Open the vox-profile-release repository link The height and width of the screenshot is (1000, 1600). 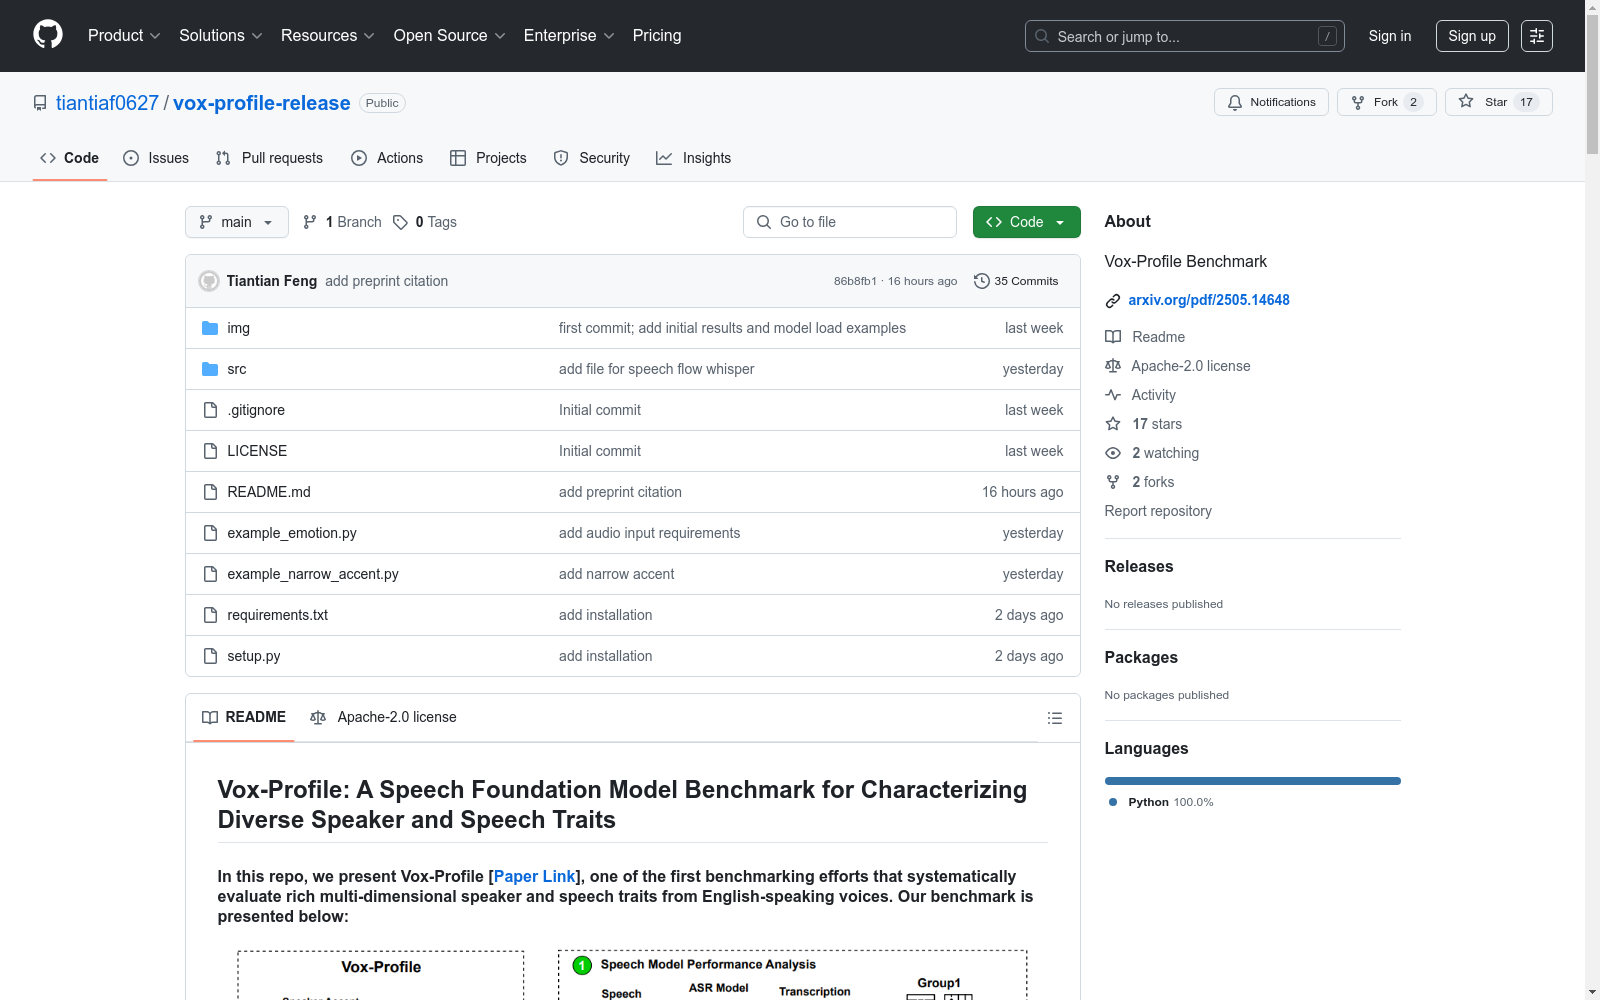[262, 103]
